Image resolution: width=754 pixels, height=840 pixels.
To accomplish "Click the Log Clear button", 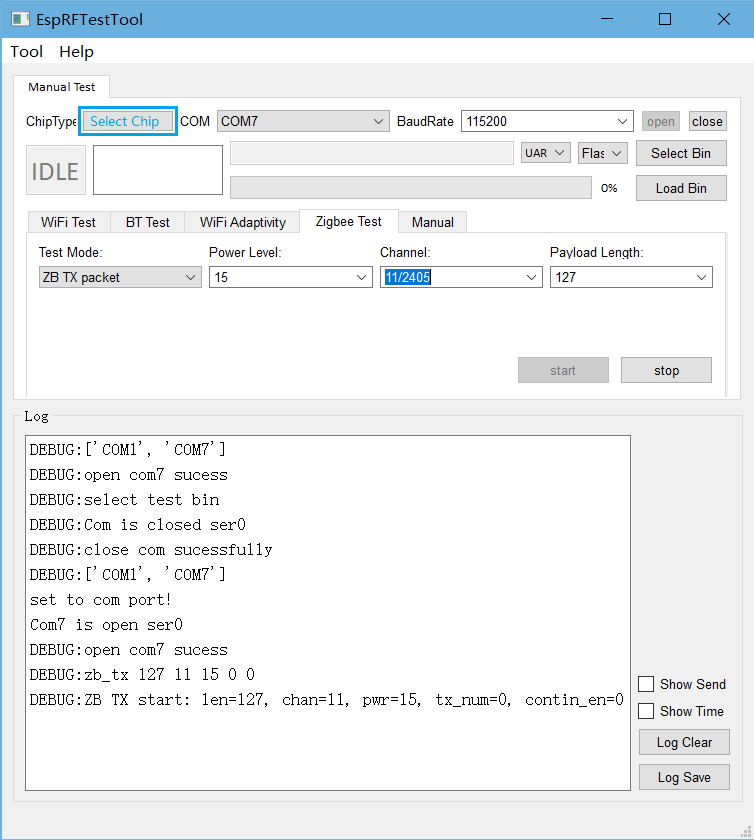I will click(x=684, y=742).
